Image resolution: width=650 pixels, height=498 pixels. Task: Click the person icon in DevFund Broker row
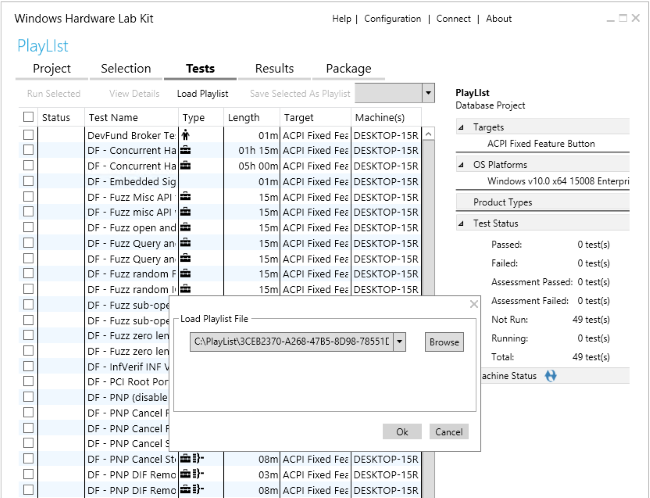[x=185, y=135]
